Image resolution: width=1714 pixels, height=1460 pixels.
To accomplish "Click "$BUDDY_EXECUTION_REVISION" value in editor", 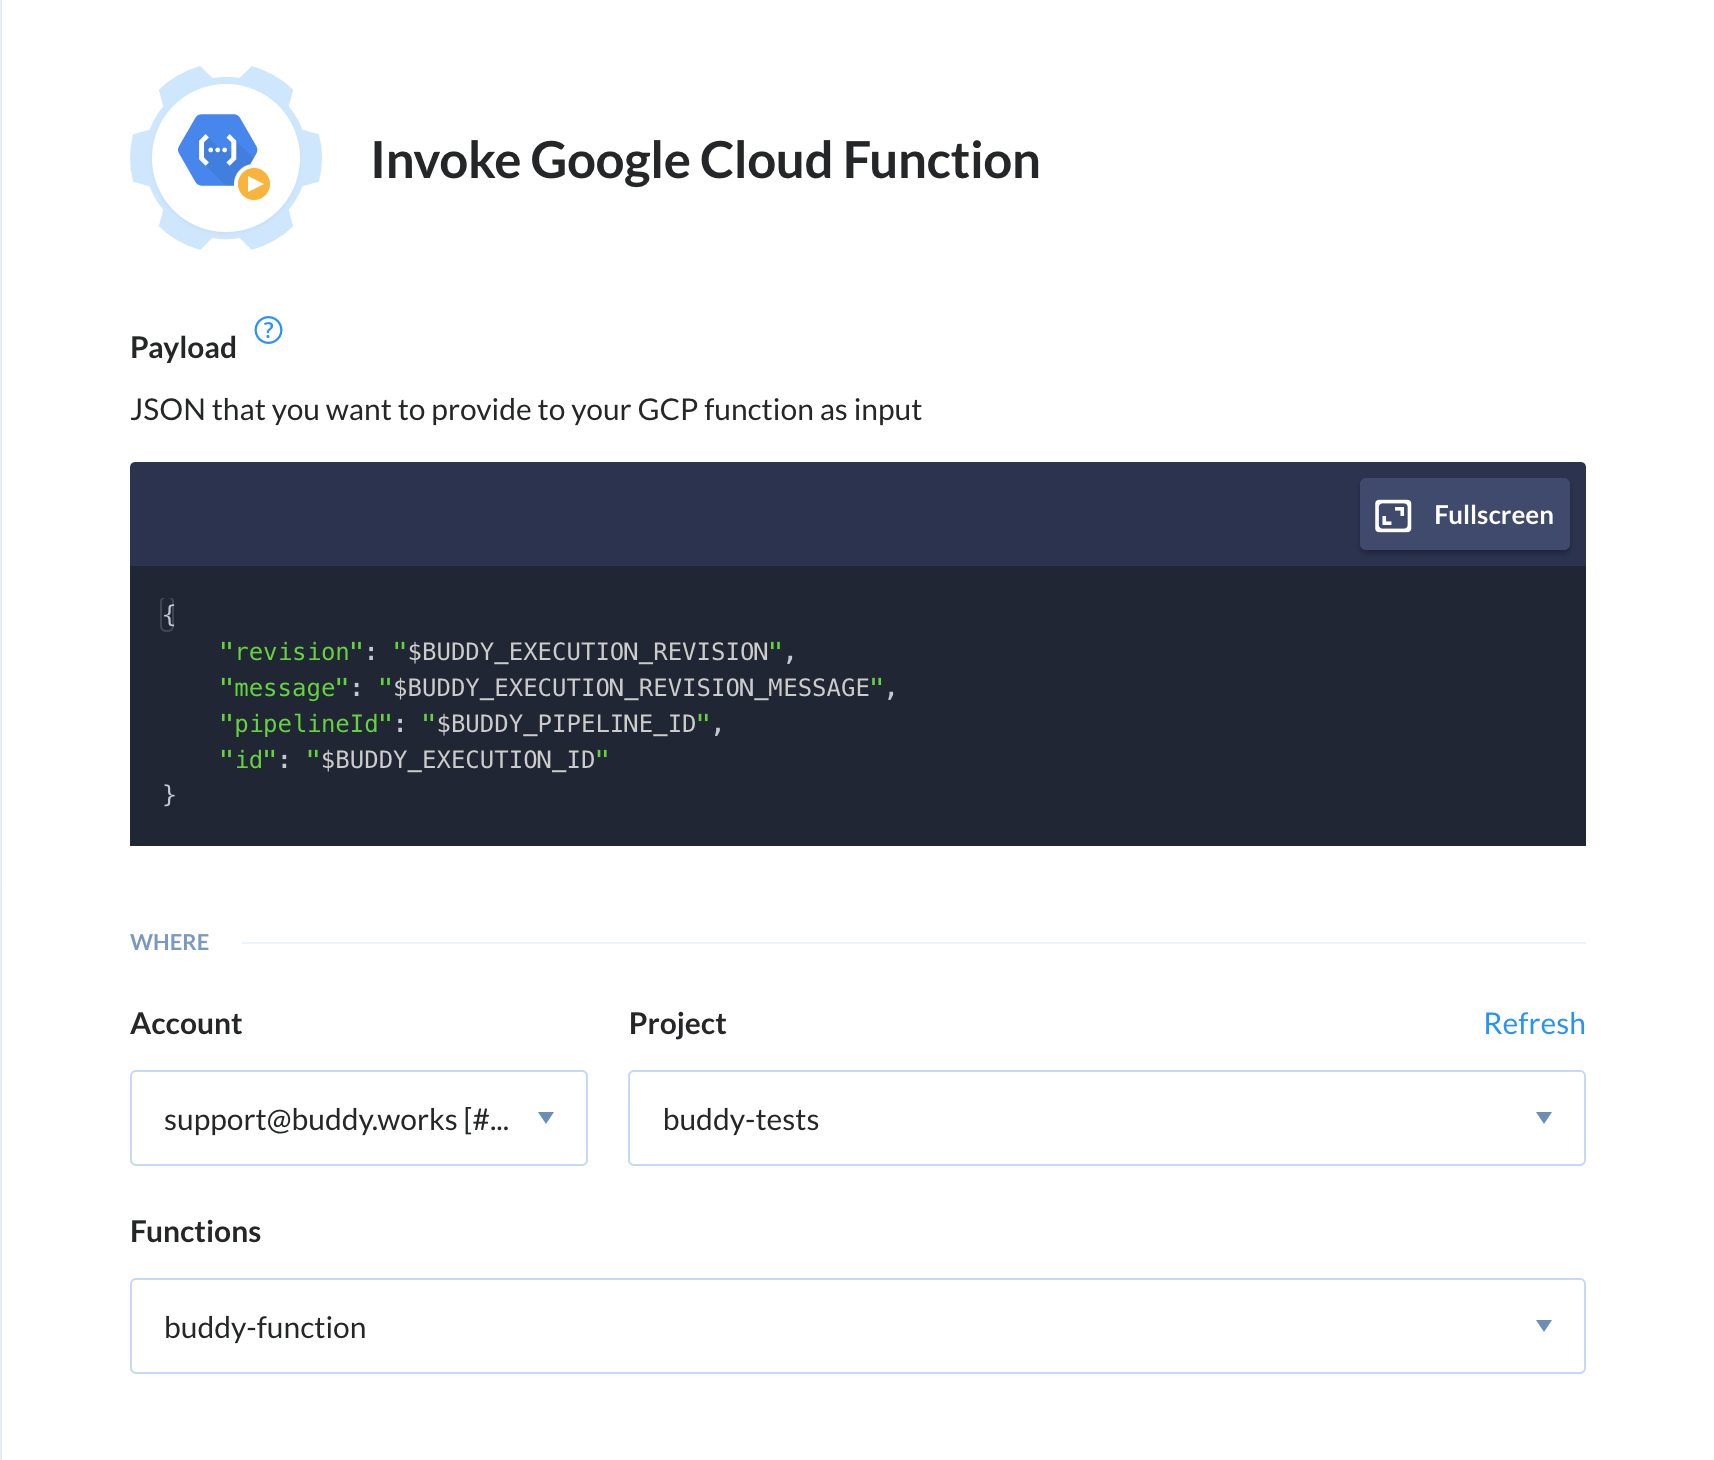I will pos(588,652).
